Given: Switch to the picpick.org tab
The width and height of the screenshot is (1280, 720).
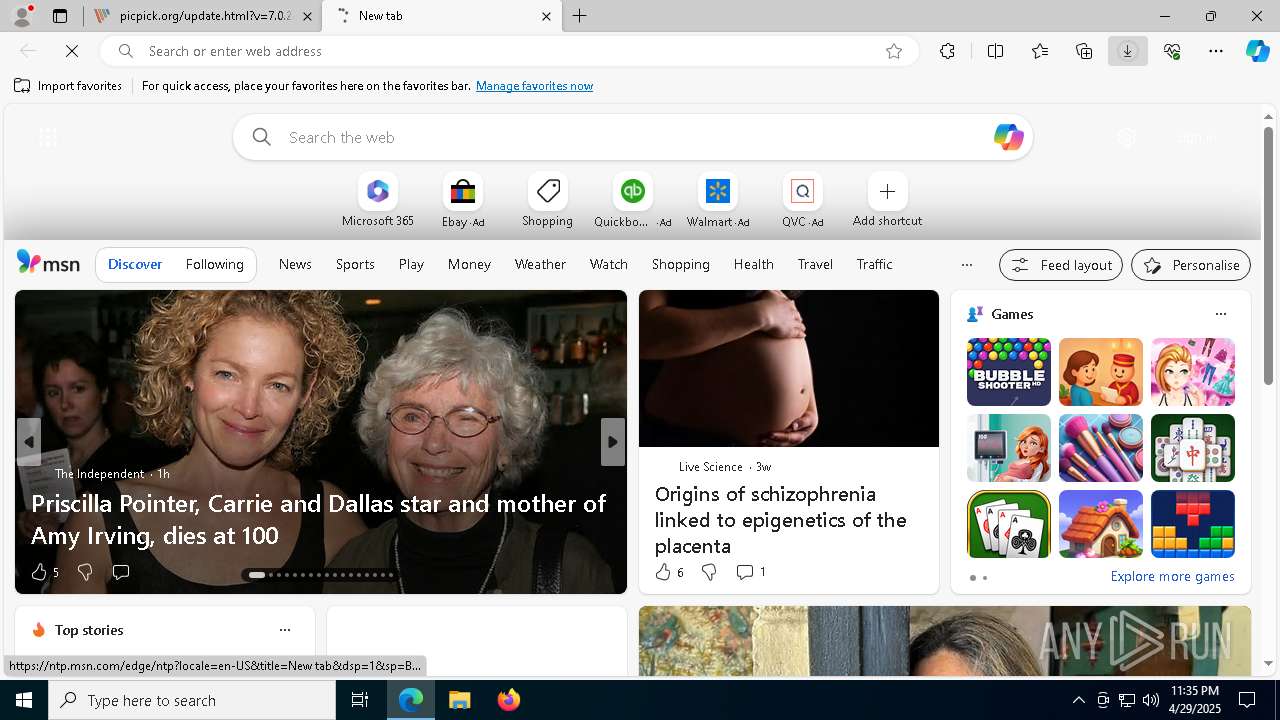Looking at the screenshot, I should [203, 16].
